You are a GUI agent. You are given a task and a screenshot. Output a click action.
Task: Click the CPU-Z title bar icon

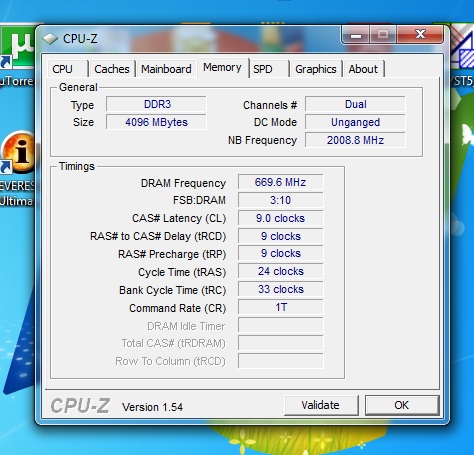(50, 39)
